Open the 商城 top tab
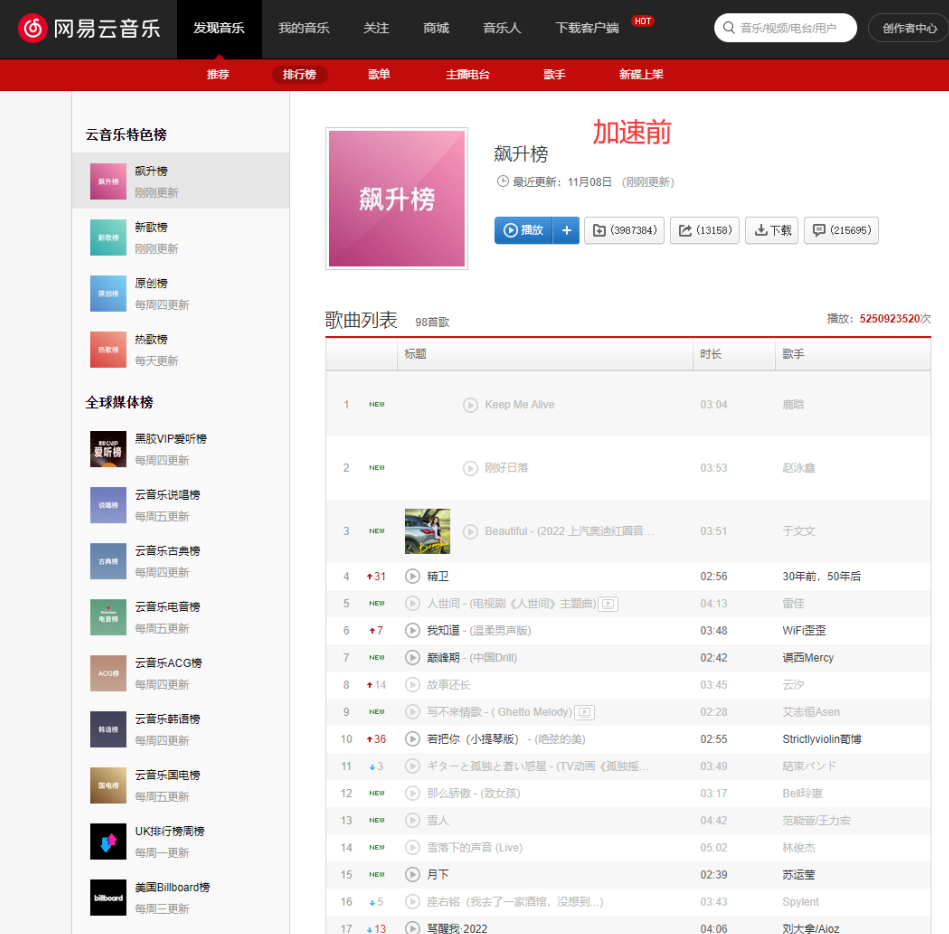Image resolution: width=949 pixels, height=934 pixels. coord(436,28)
